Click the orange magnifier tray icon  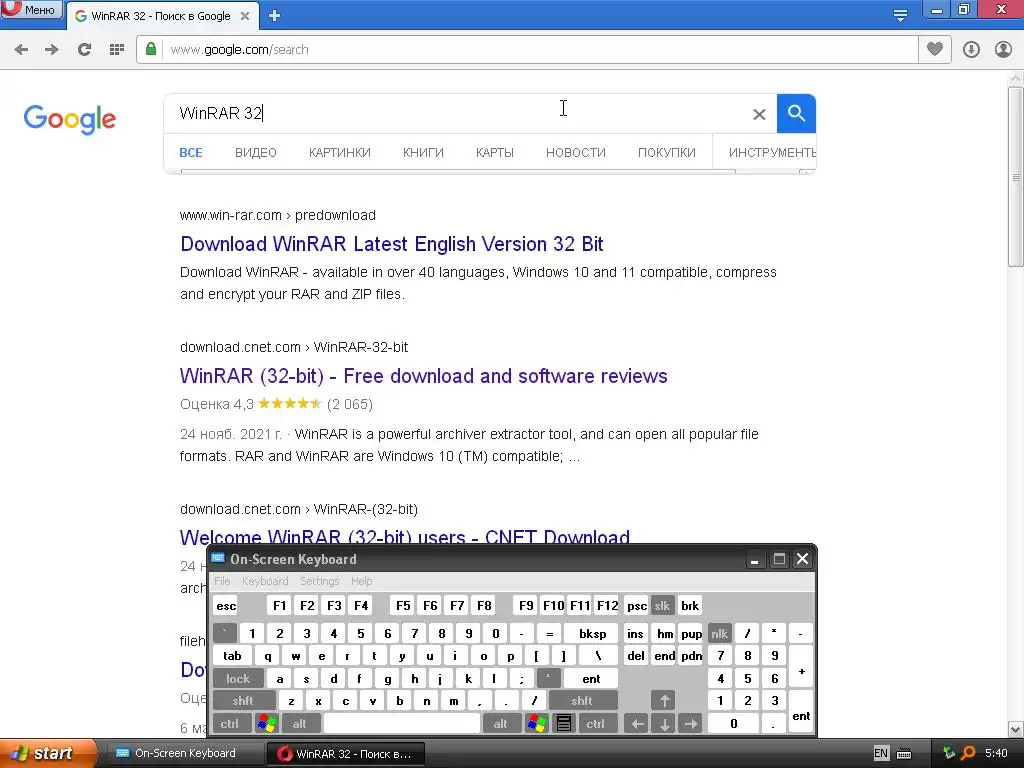pyautogui.click(x=968, y=753)
